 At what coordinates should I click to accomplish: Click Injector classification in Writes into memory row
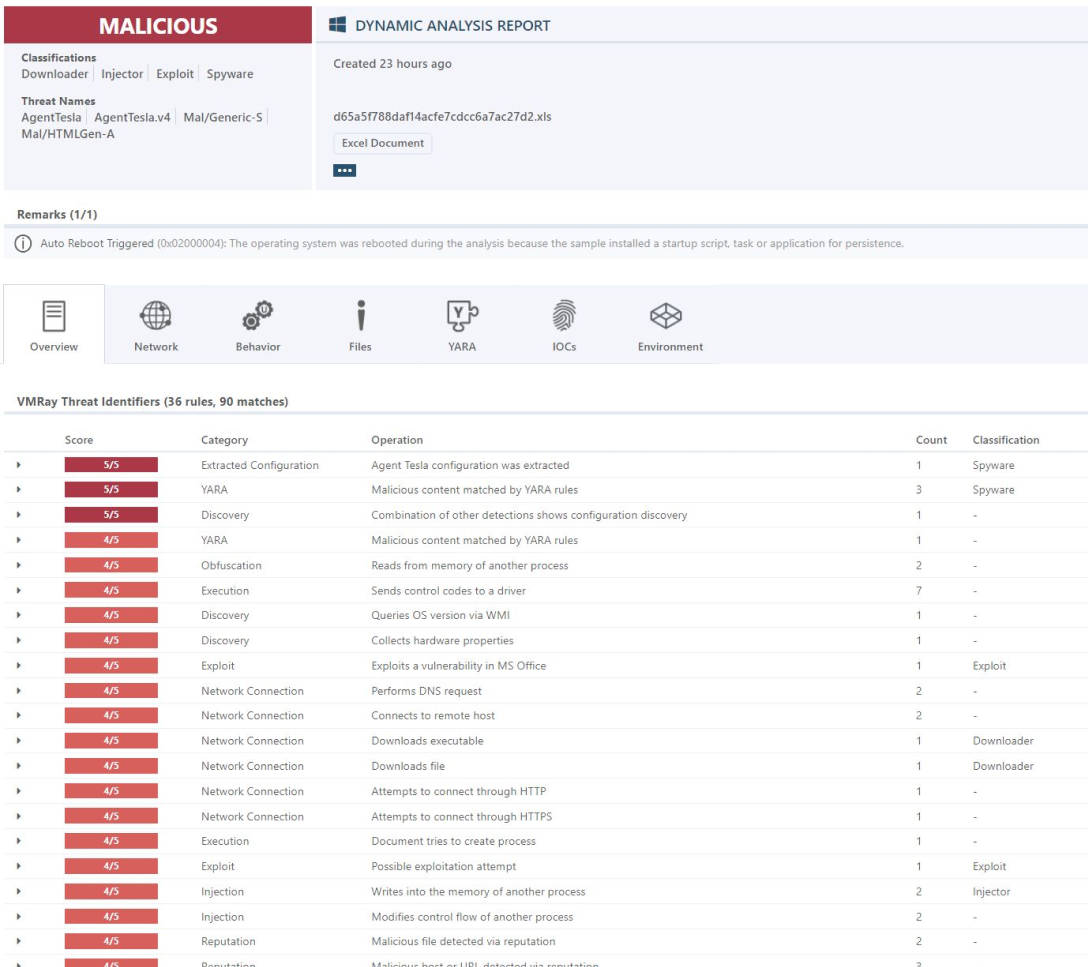[992, 891]
